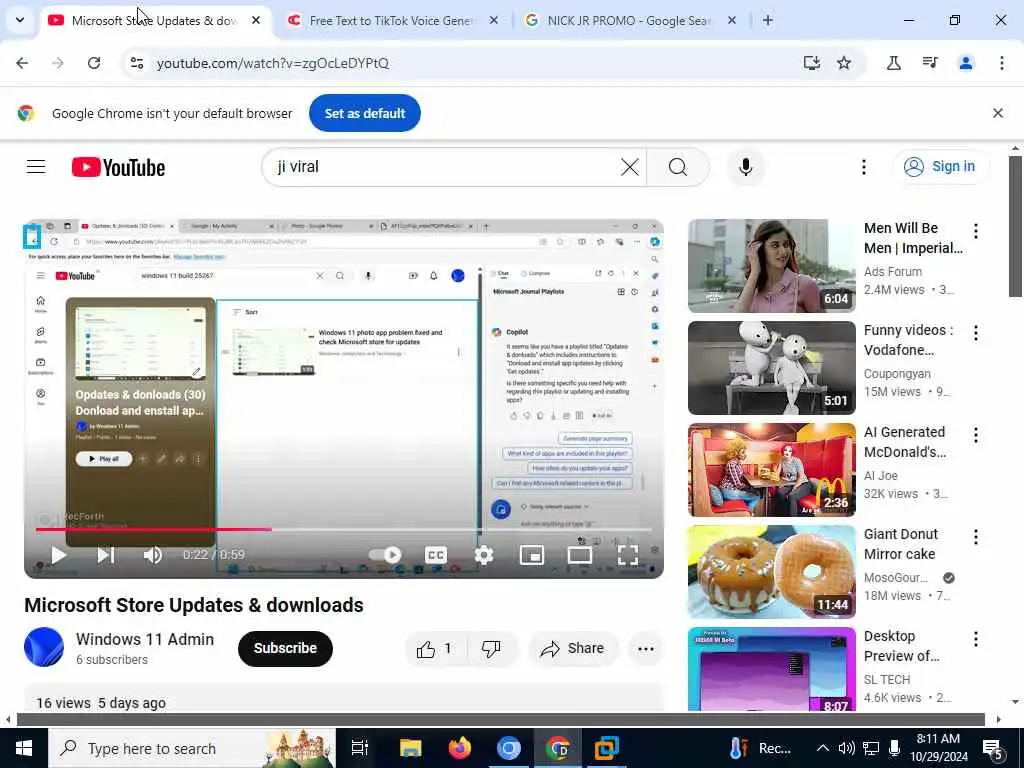Launch Firefox from the taskbar

(460, 748)
